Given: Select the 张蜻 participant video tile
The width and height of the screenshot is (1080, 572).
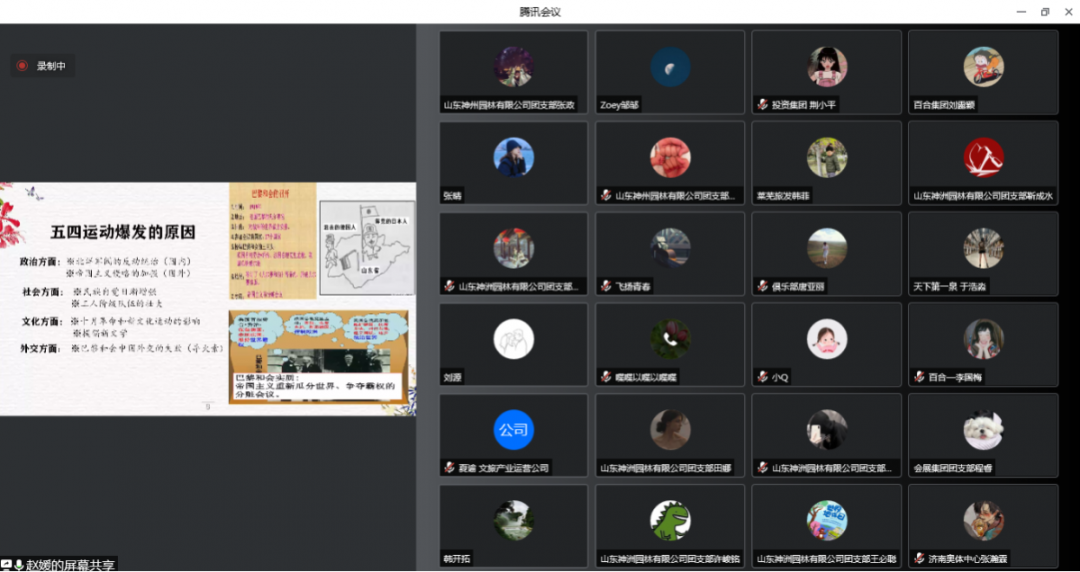Looking at the screenshot, I should pos(514,163).
